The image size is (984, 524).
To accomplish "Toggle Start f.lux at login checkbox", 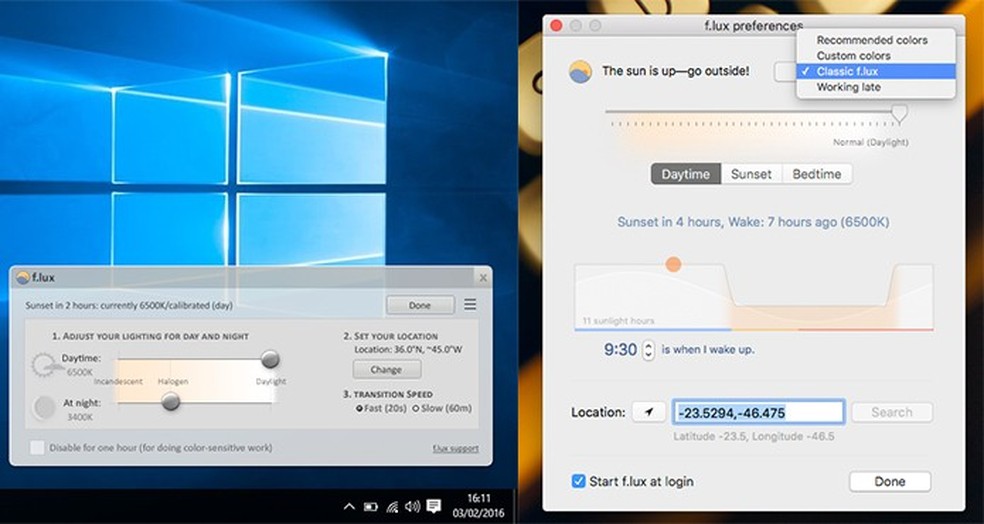I will tap(579, 481).
